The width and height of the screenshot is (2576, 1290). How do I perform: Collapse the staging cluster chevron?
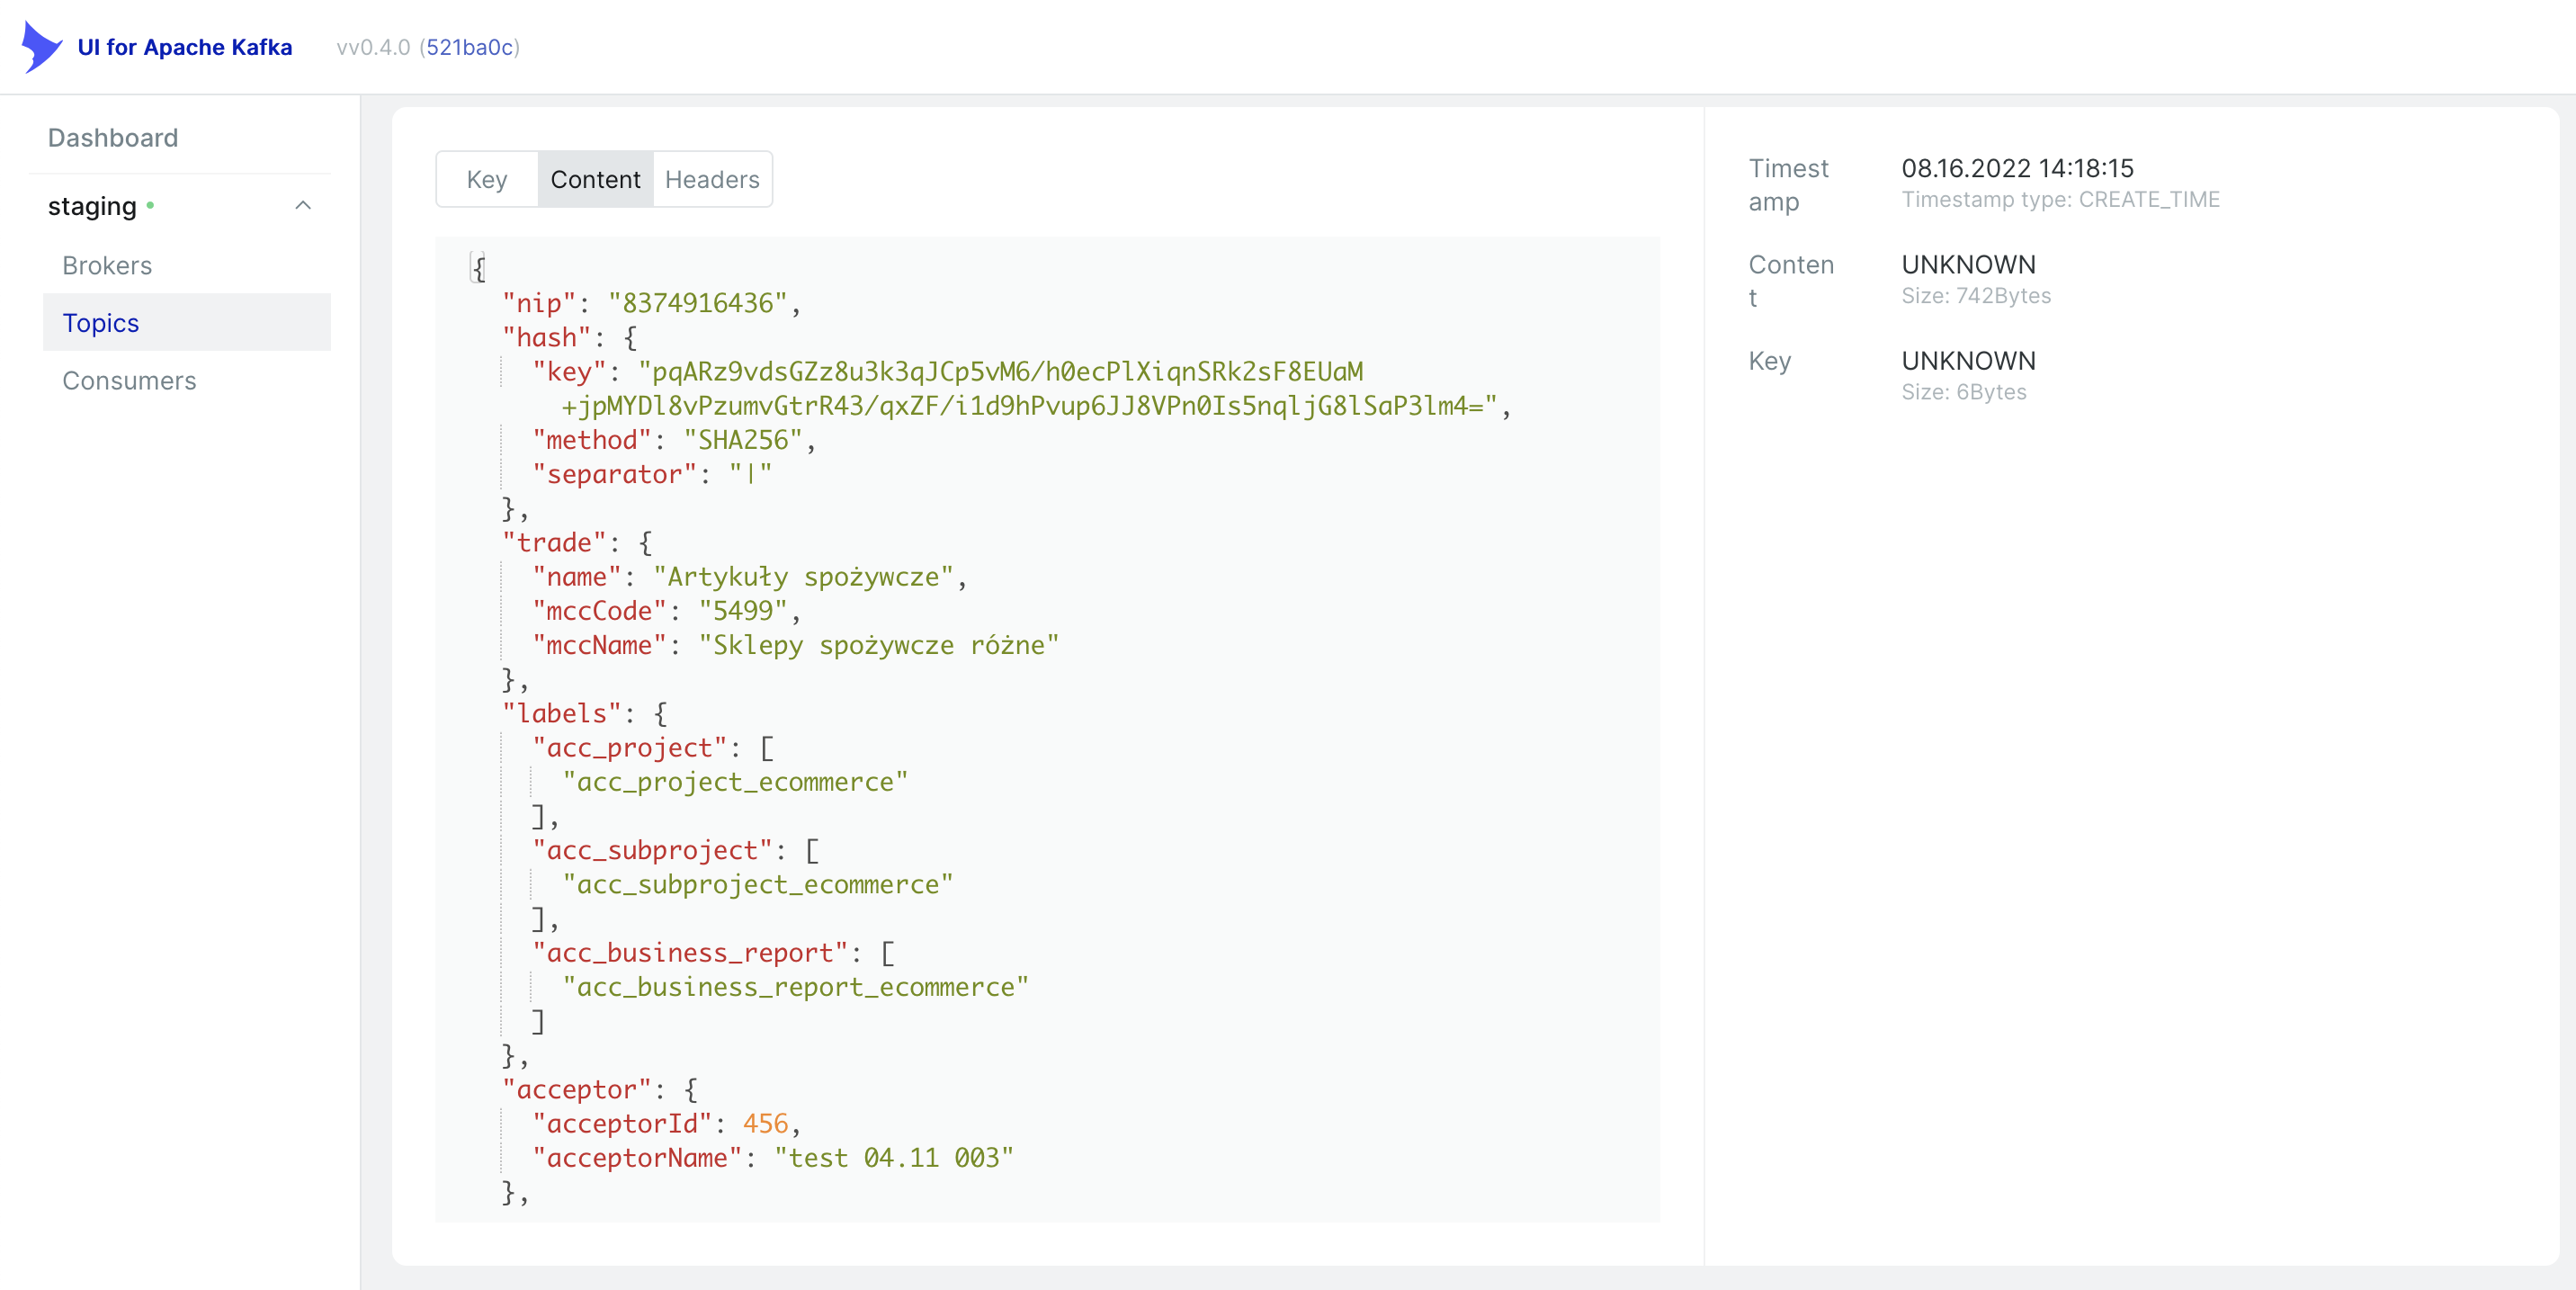[x=303, y=206]
